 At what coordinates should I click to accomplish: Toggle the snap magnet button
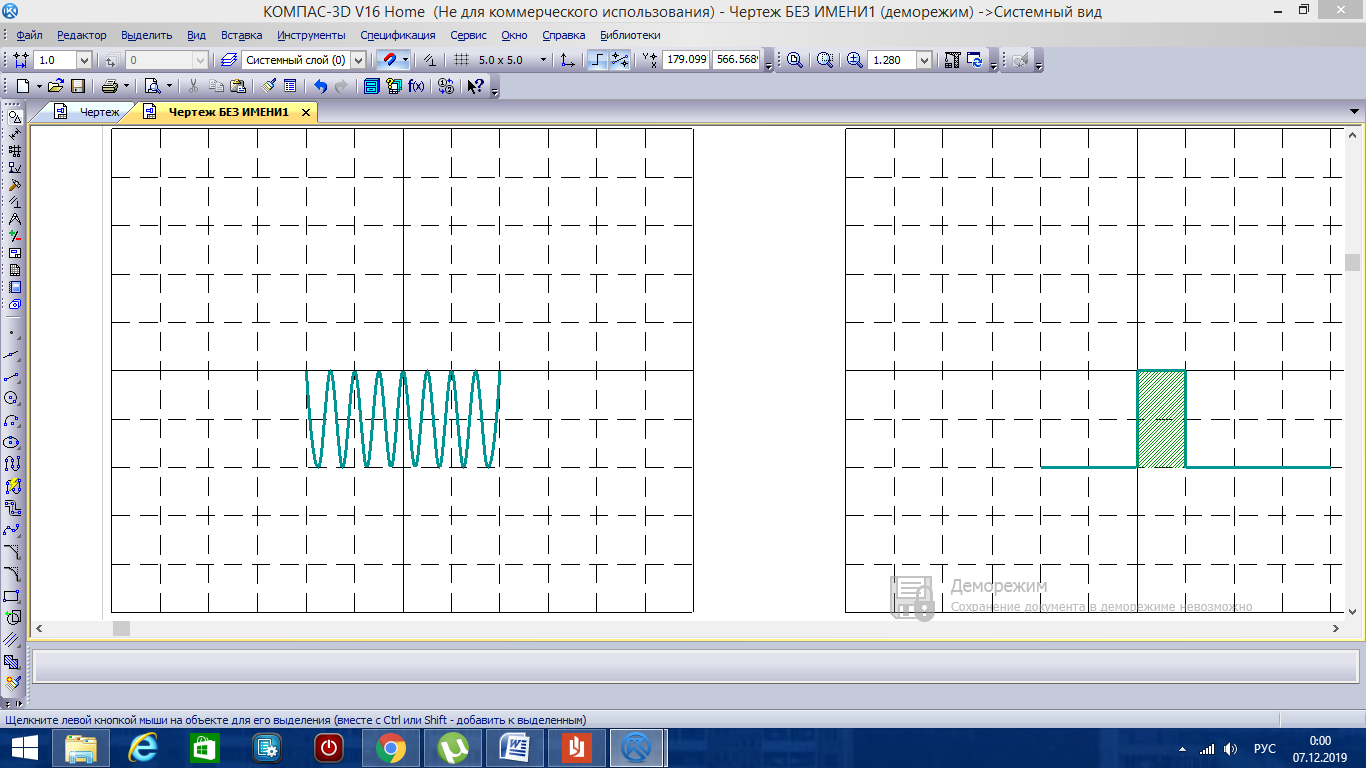(x=390, y=60)
